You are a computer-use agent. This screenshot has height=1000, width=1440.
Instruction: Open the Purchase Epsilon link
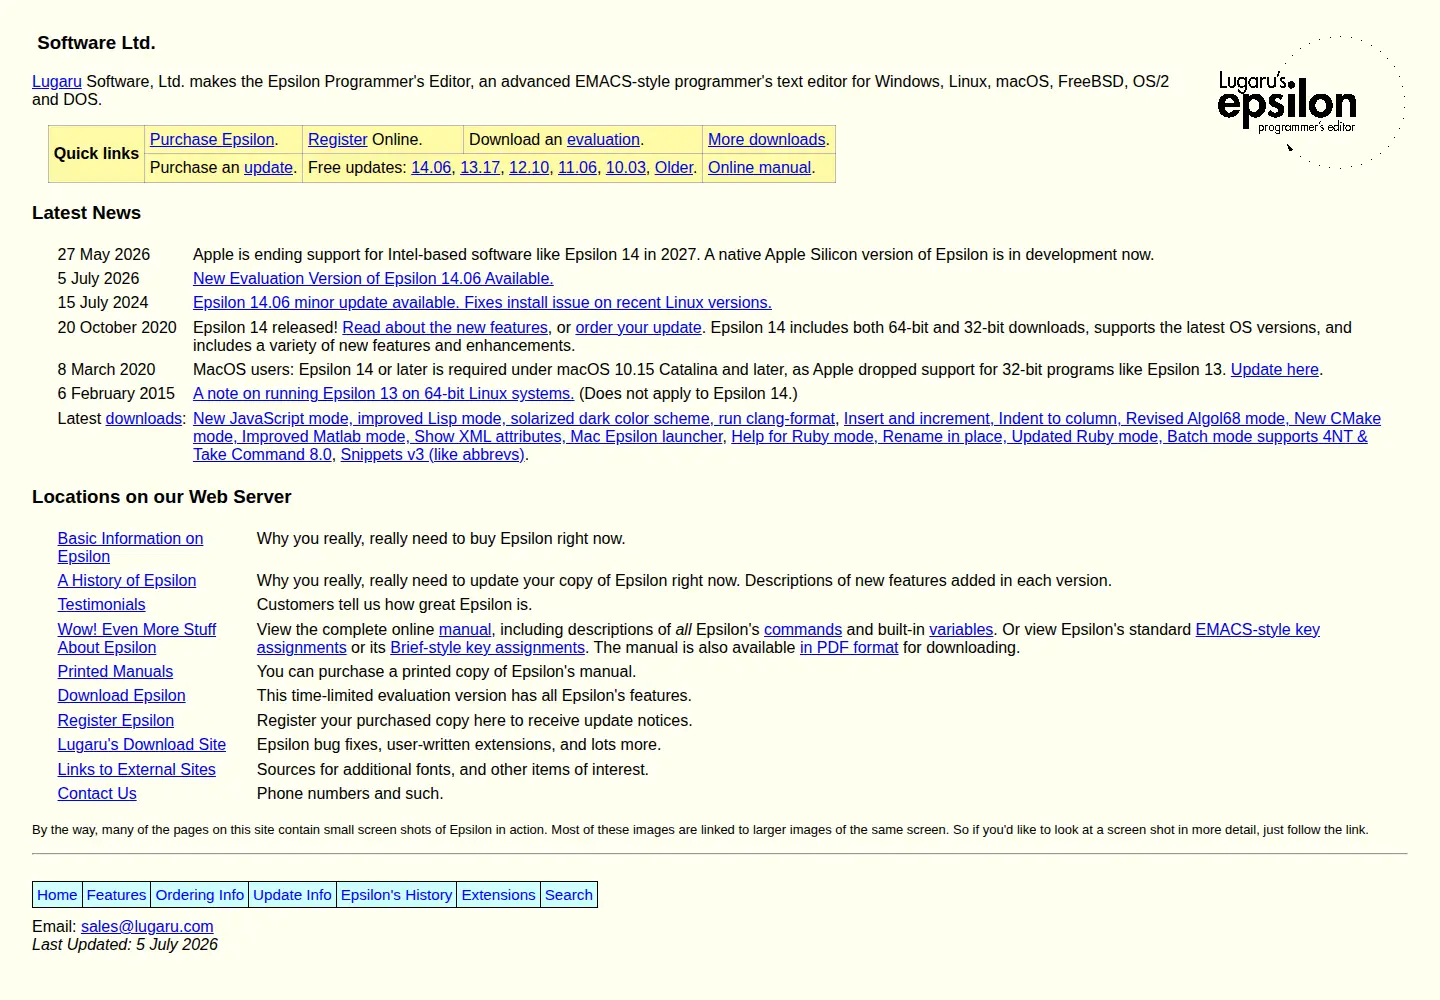(x=212, y=140)
